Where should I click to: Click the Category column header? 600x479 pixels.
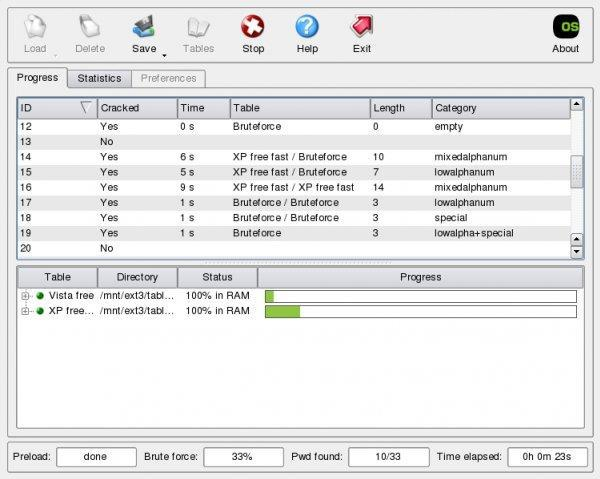(500, 108)
